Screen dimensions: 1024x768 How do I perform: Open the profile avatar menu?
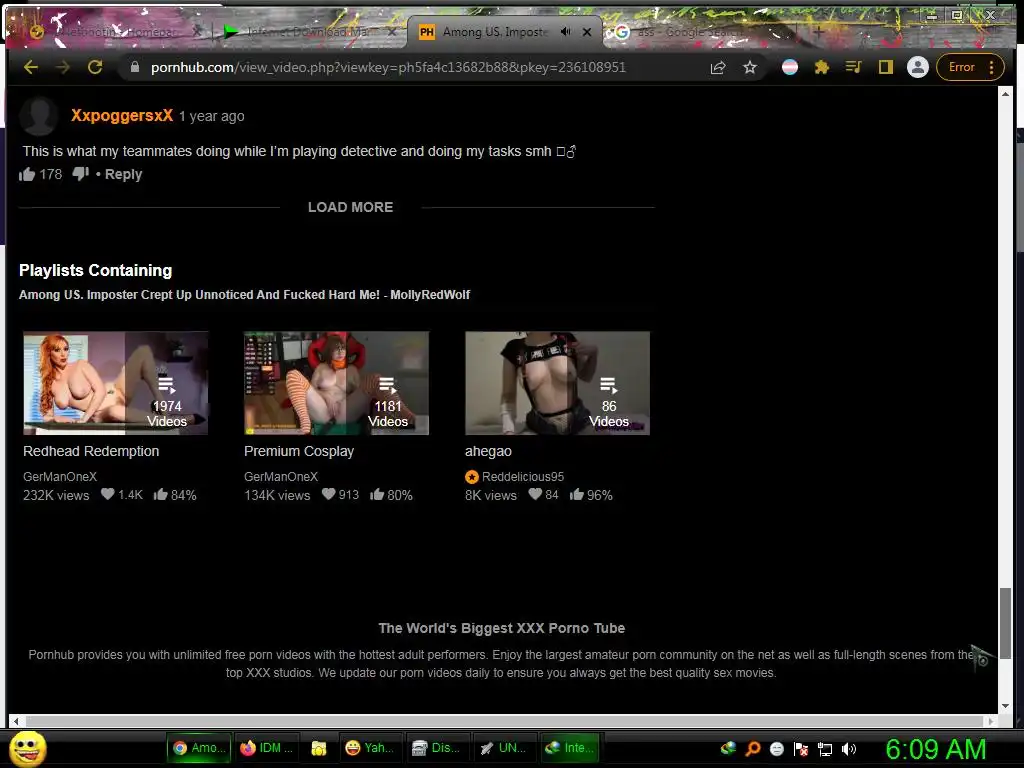(x=918, y=67)
